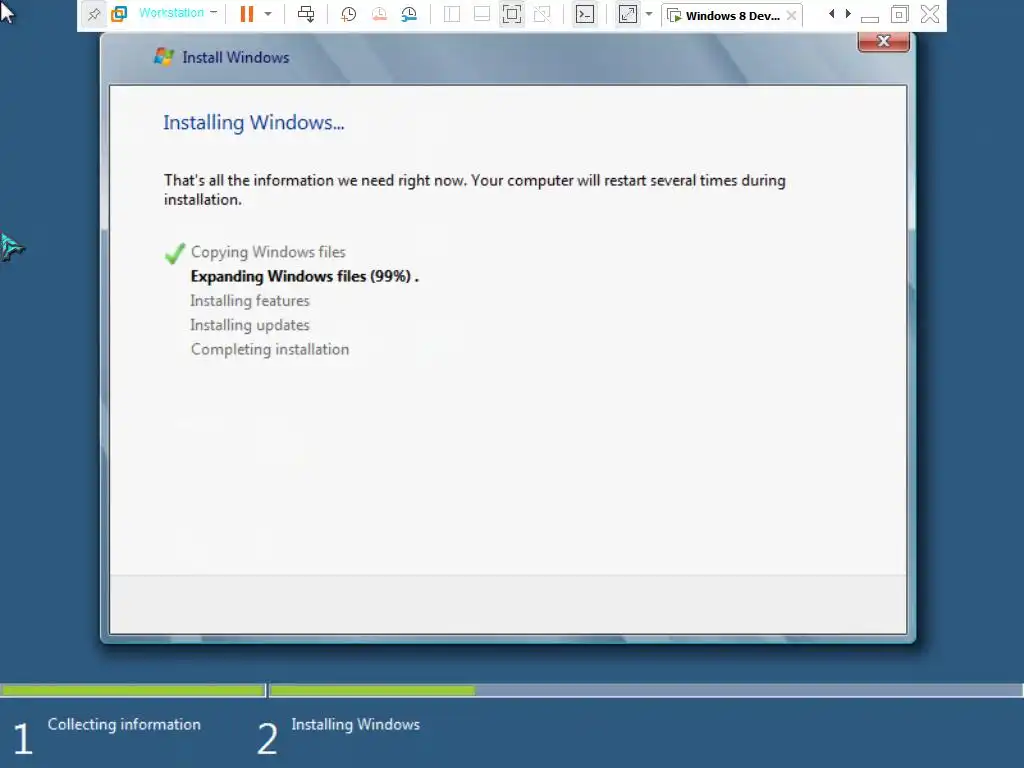Take a snapshot of the VM
The image size is (1024, 768).
(348, 14)
